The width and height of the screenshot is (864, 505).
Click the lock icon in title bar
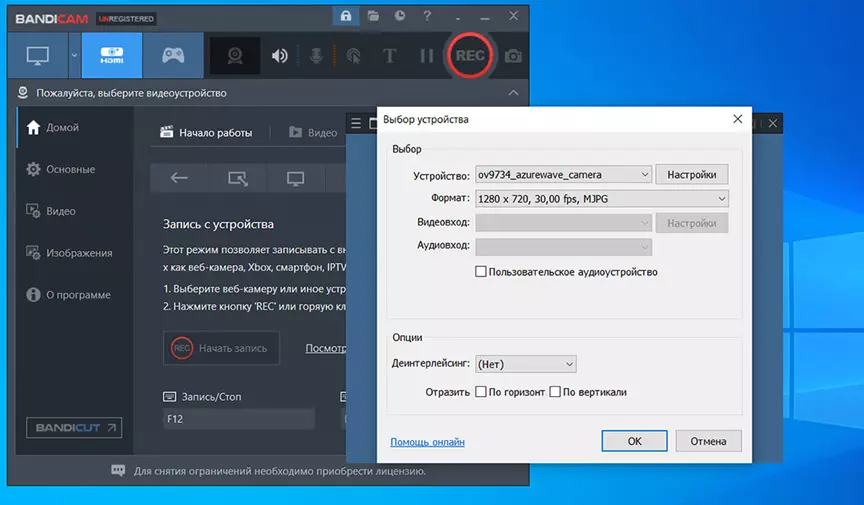tap(346, 16)
